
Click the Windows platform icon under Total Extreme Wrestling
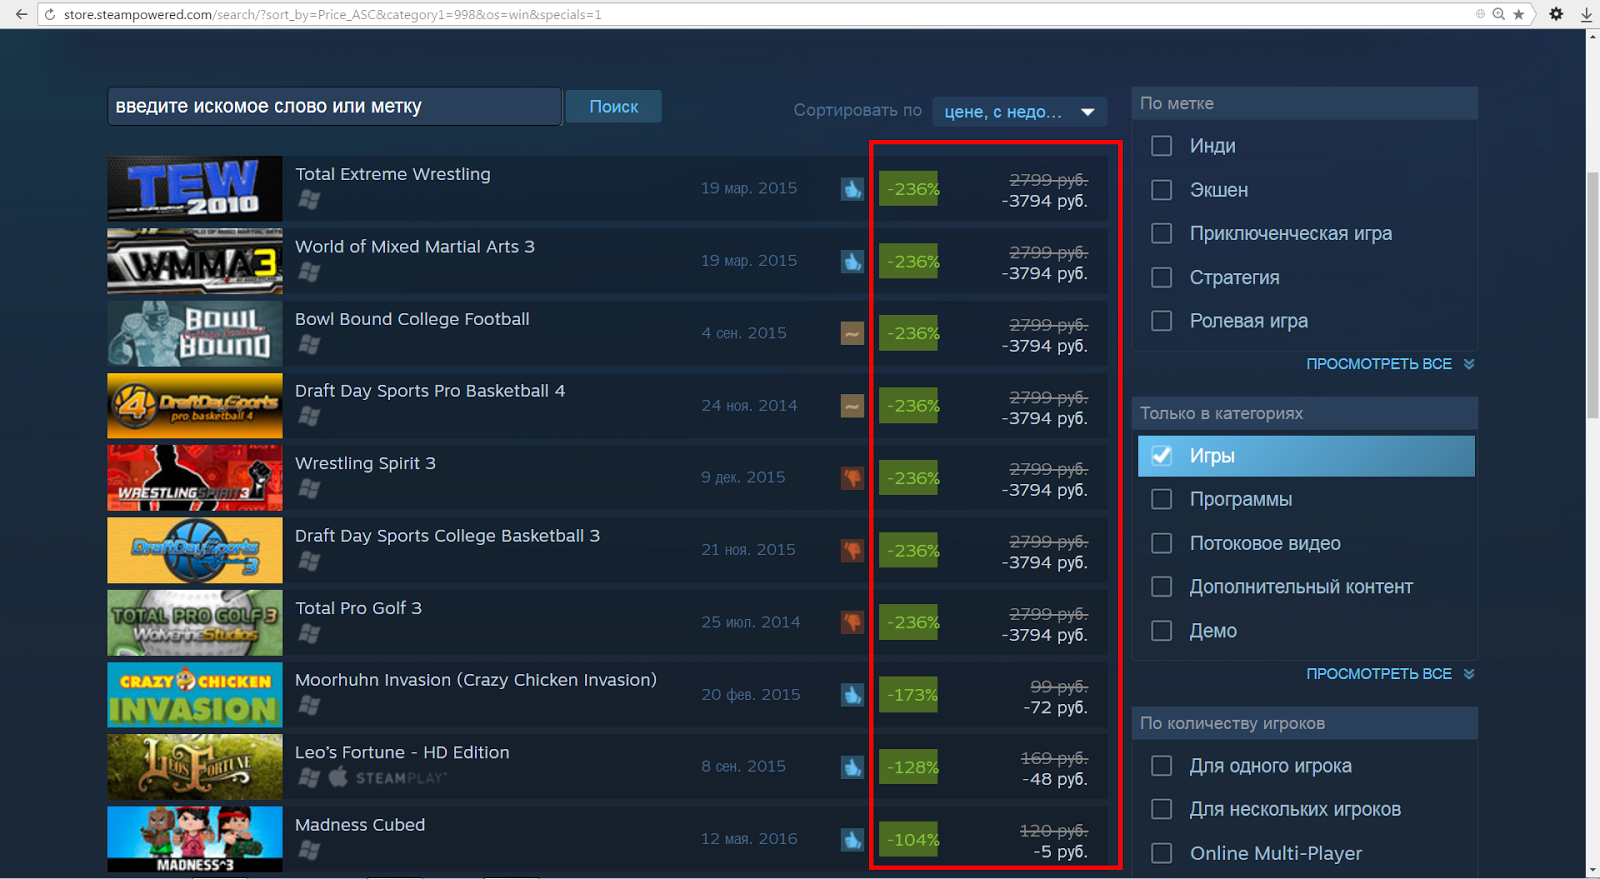click(x=309, y=200)
